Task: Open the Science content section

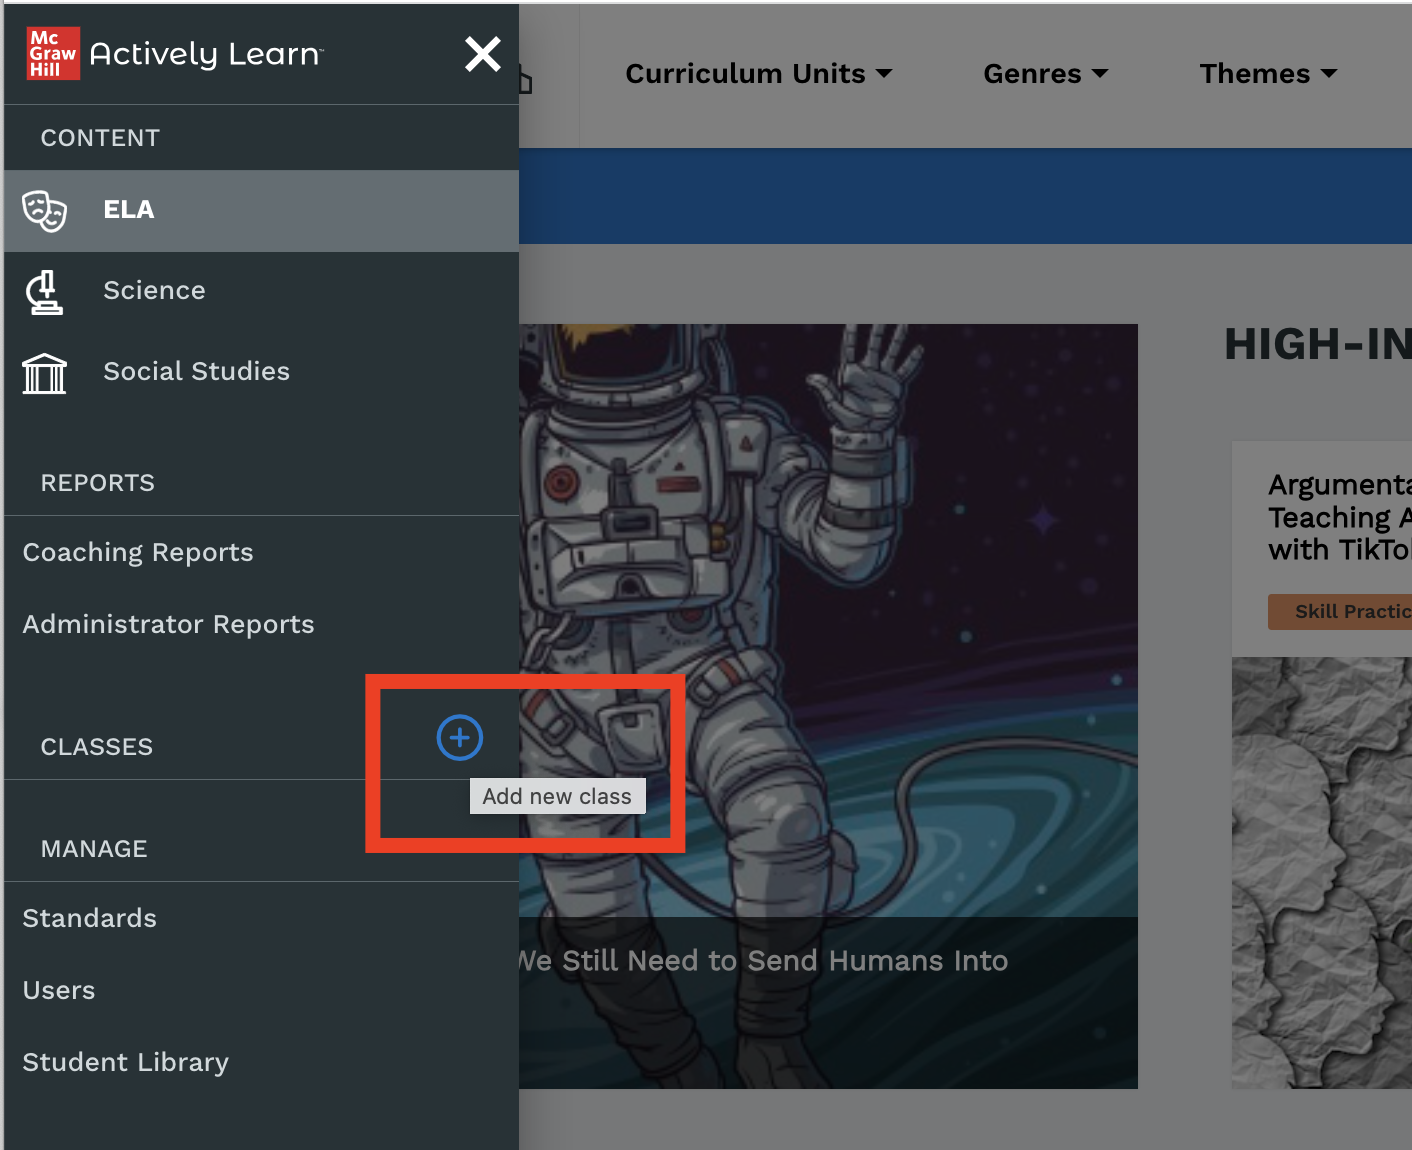Action: click(x=262, y=291)
